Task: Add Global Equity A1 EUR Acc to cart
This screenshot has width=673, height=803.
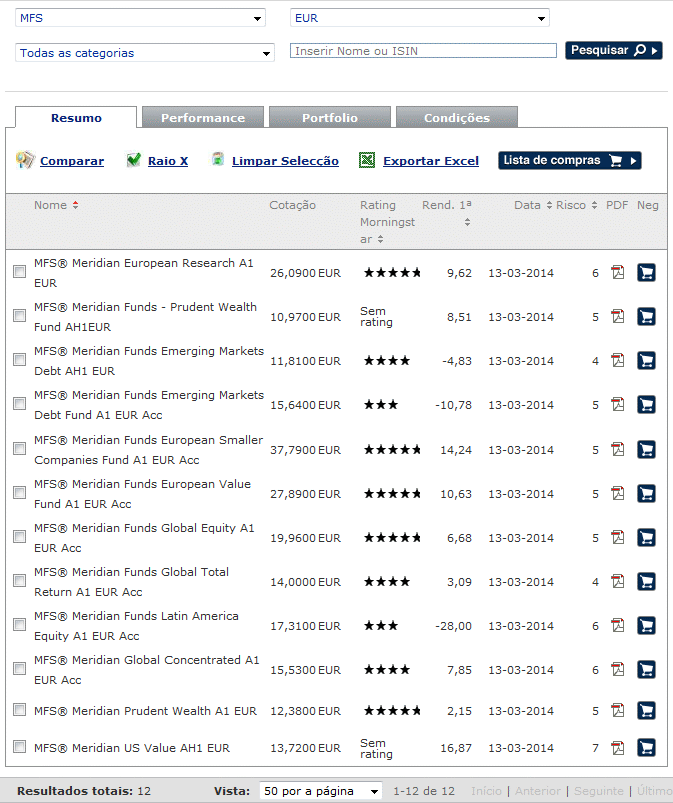Action: pyautogui.click(x=646, y=538)
